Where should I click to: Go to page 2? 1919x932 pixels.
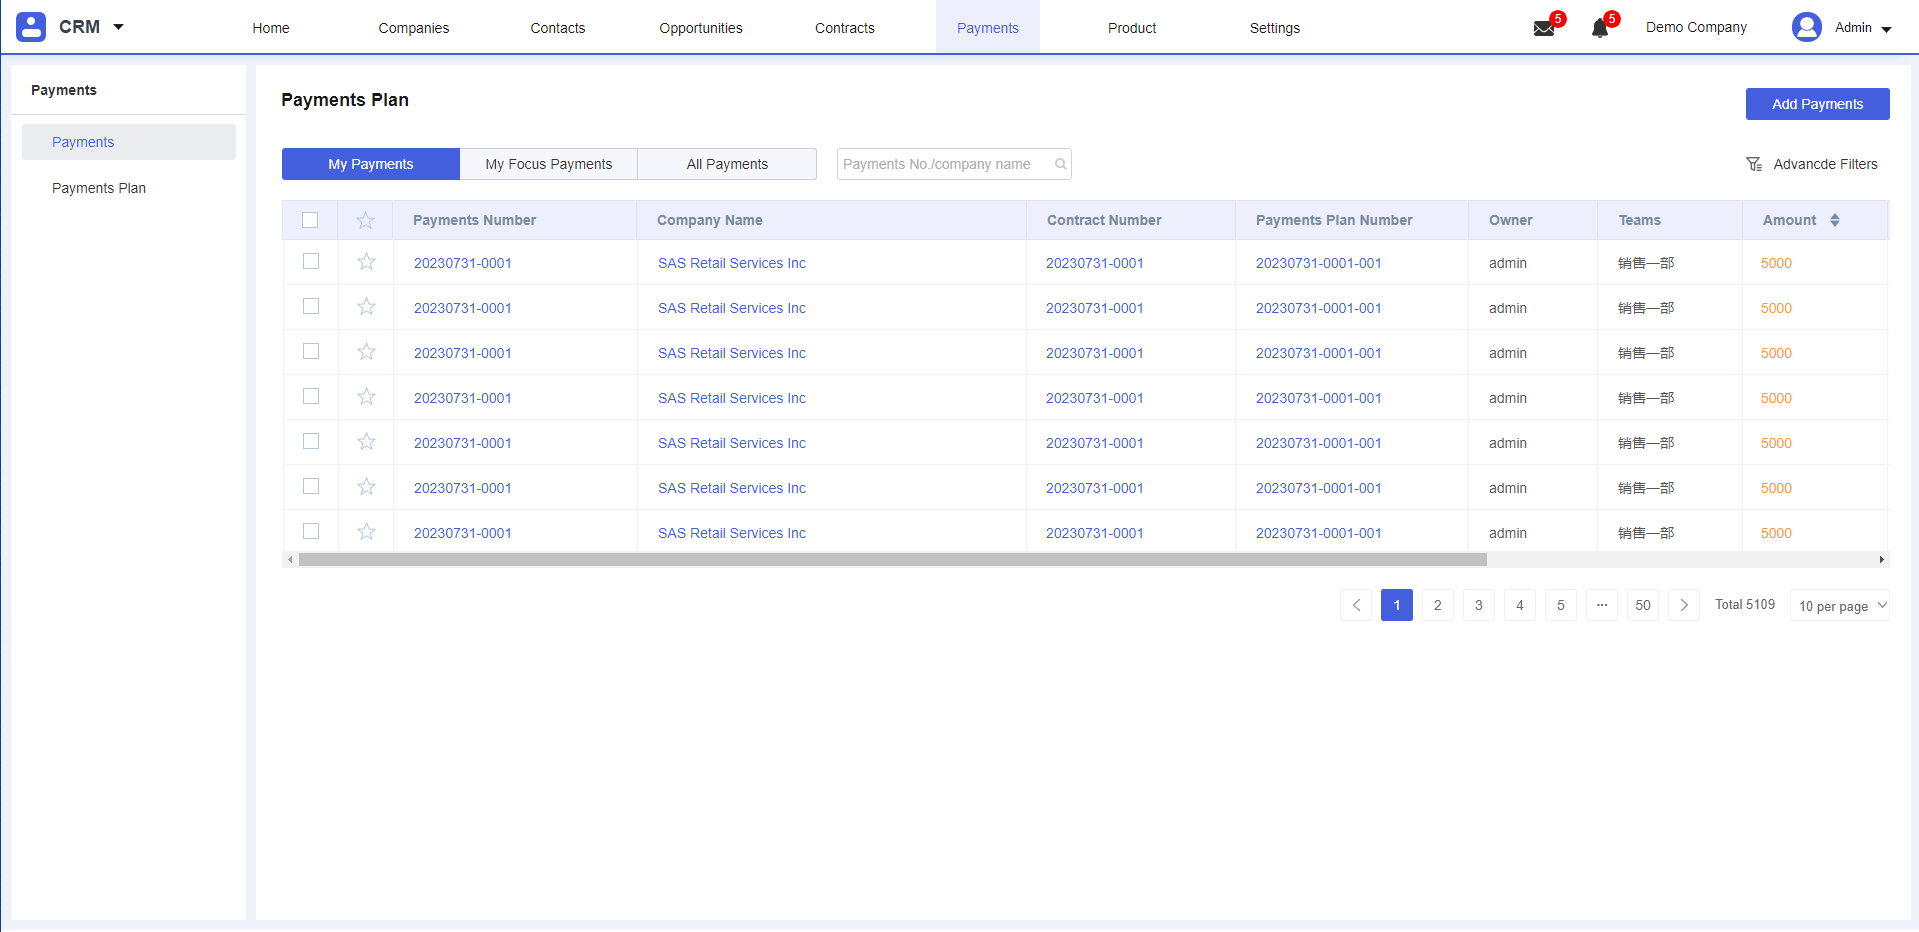coord(1438,605)
